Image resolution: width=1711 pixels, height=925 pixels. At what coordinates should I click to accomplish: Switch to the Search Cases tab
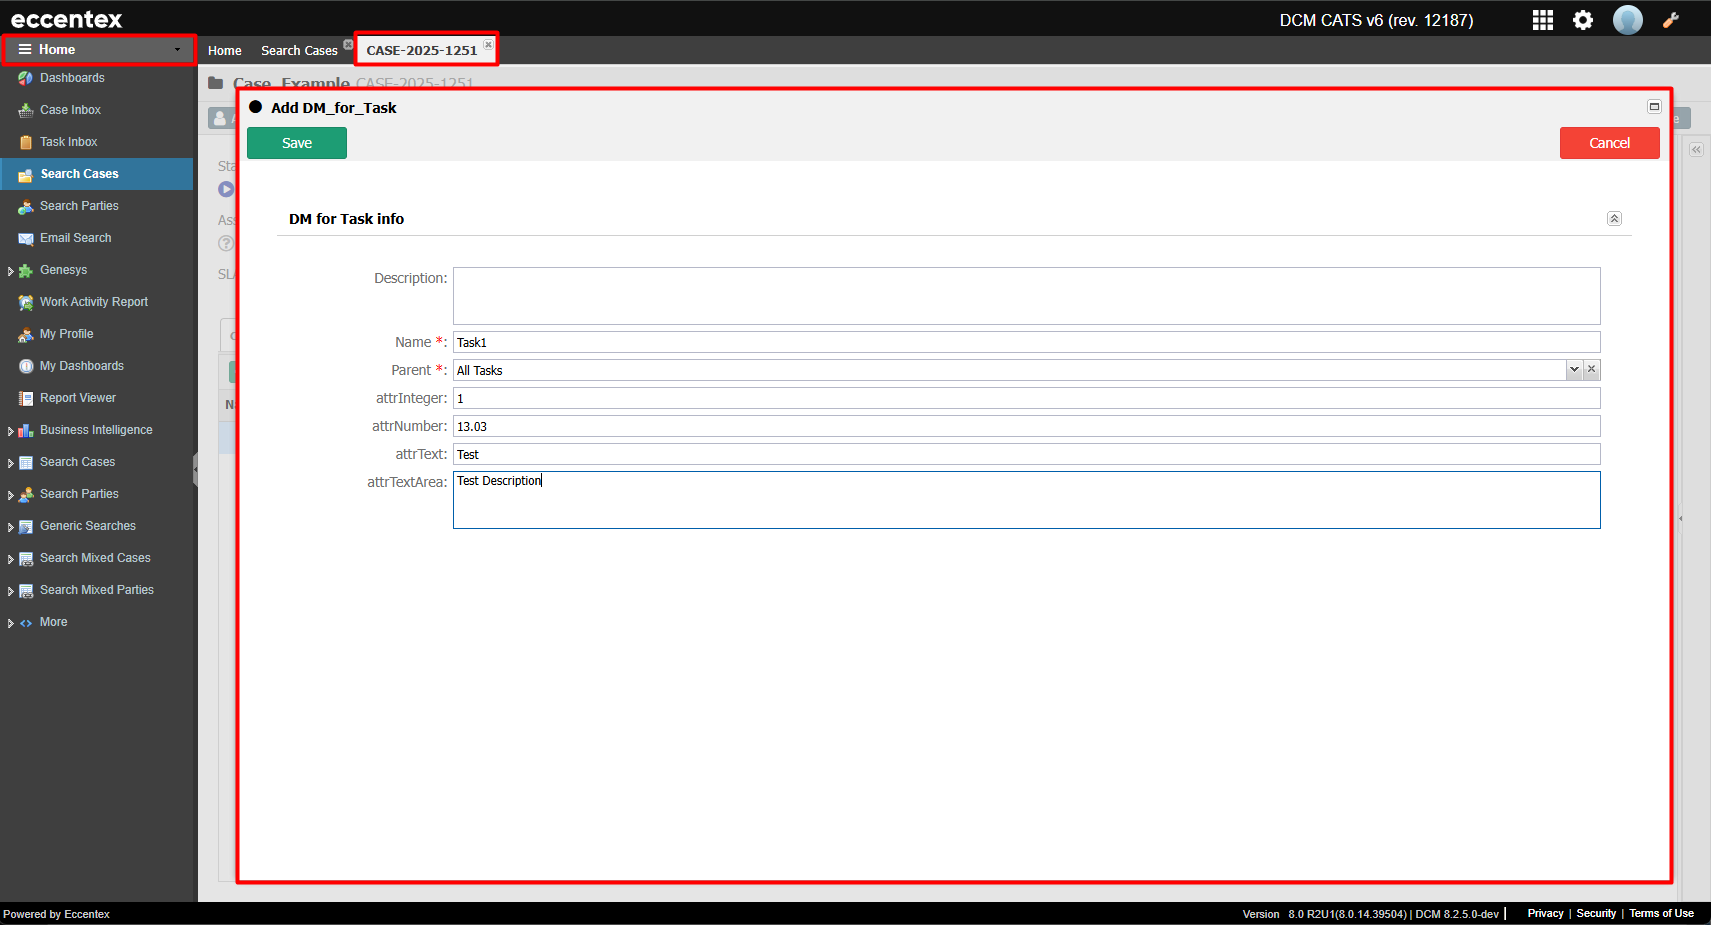point(299,51)
